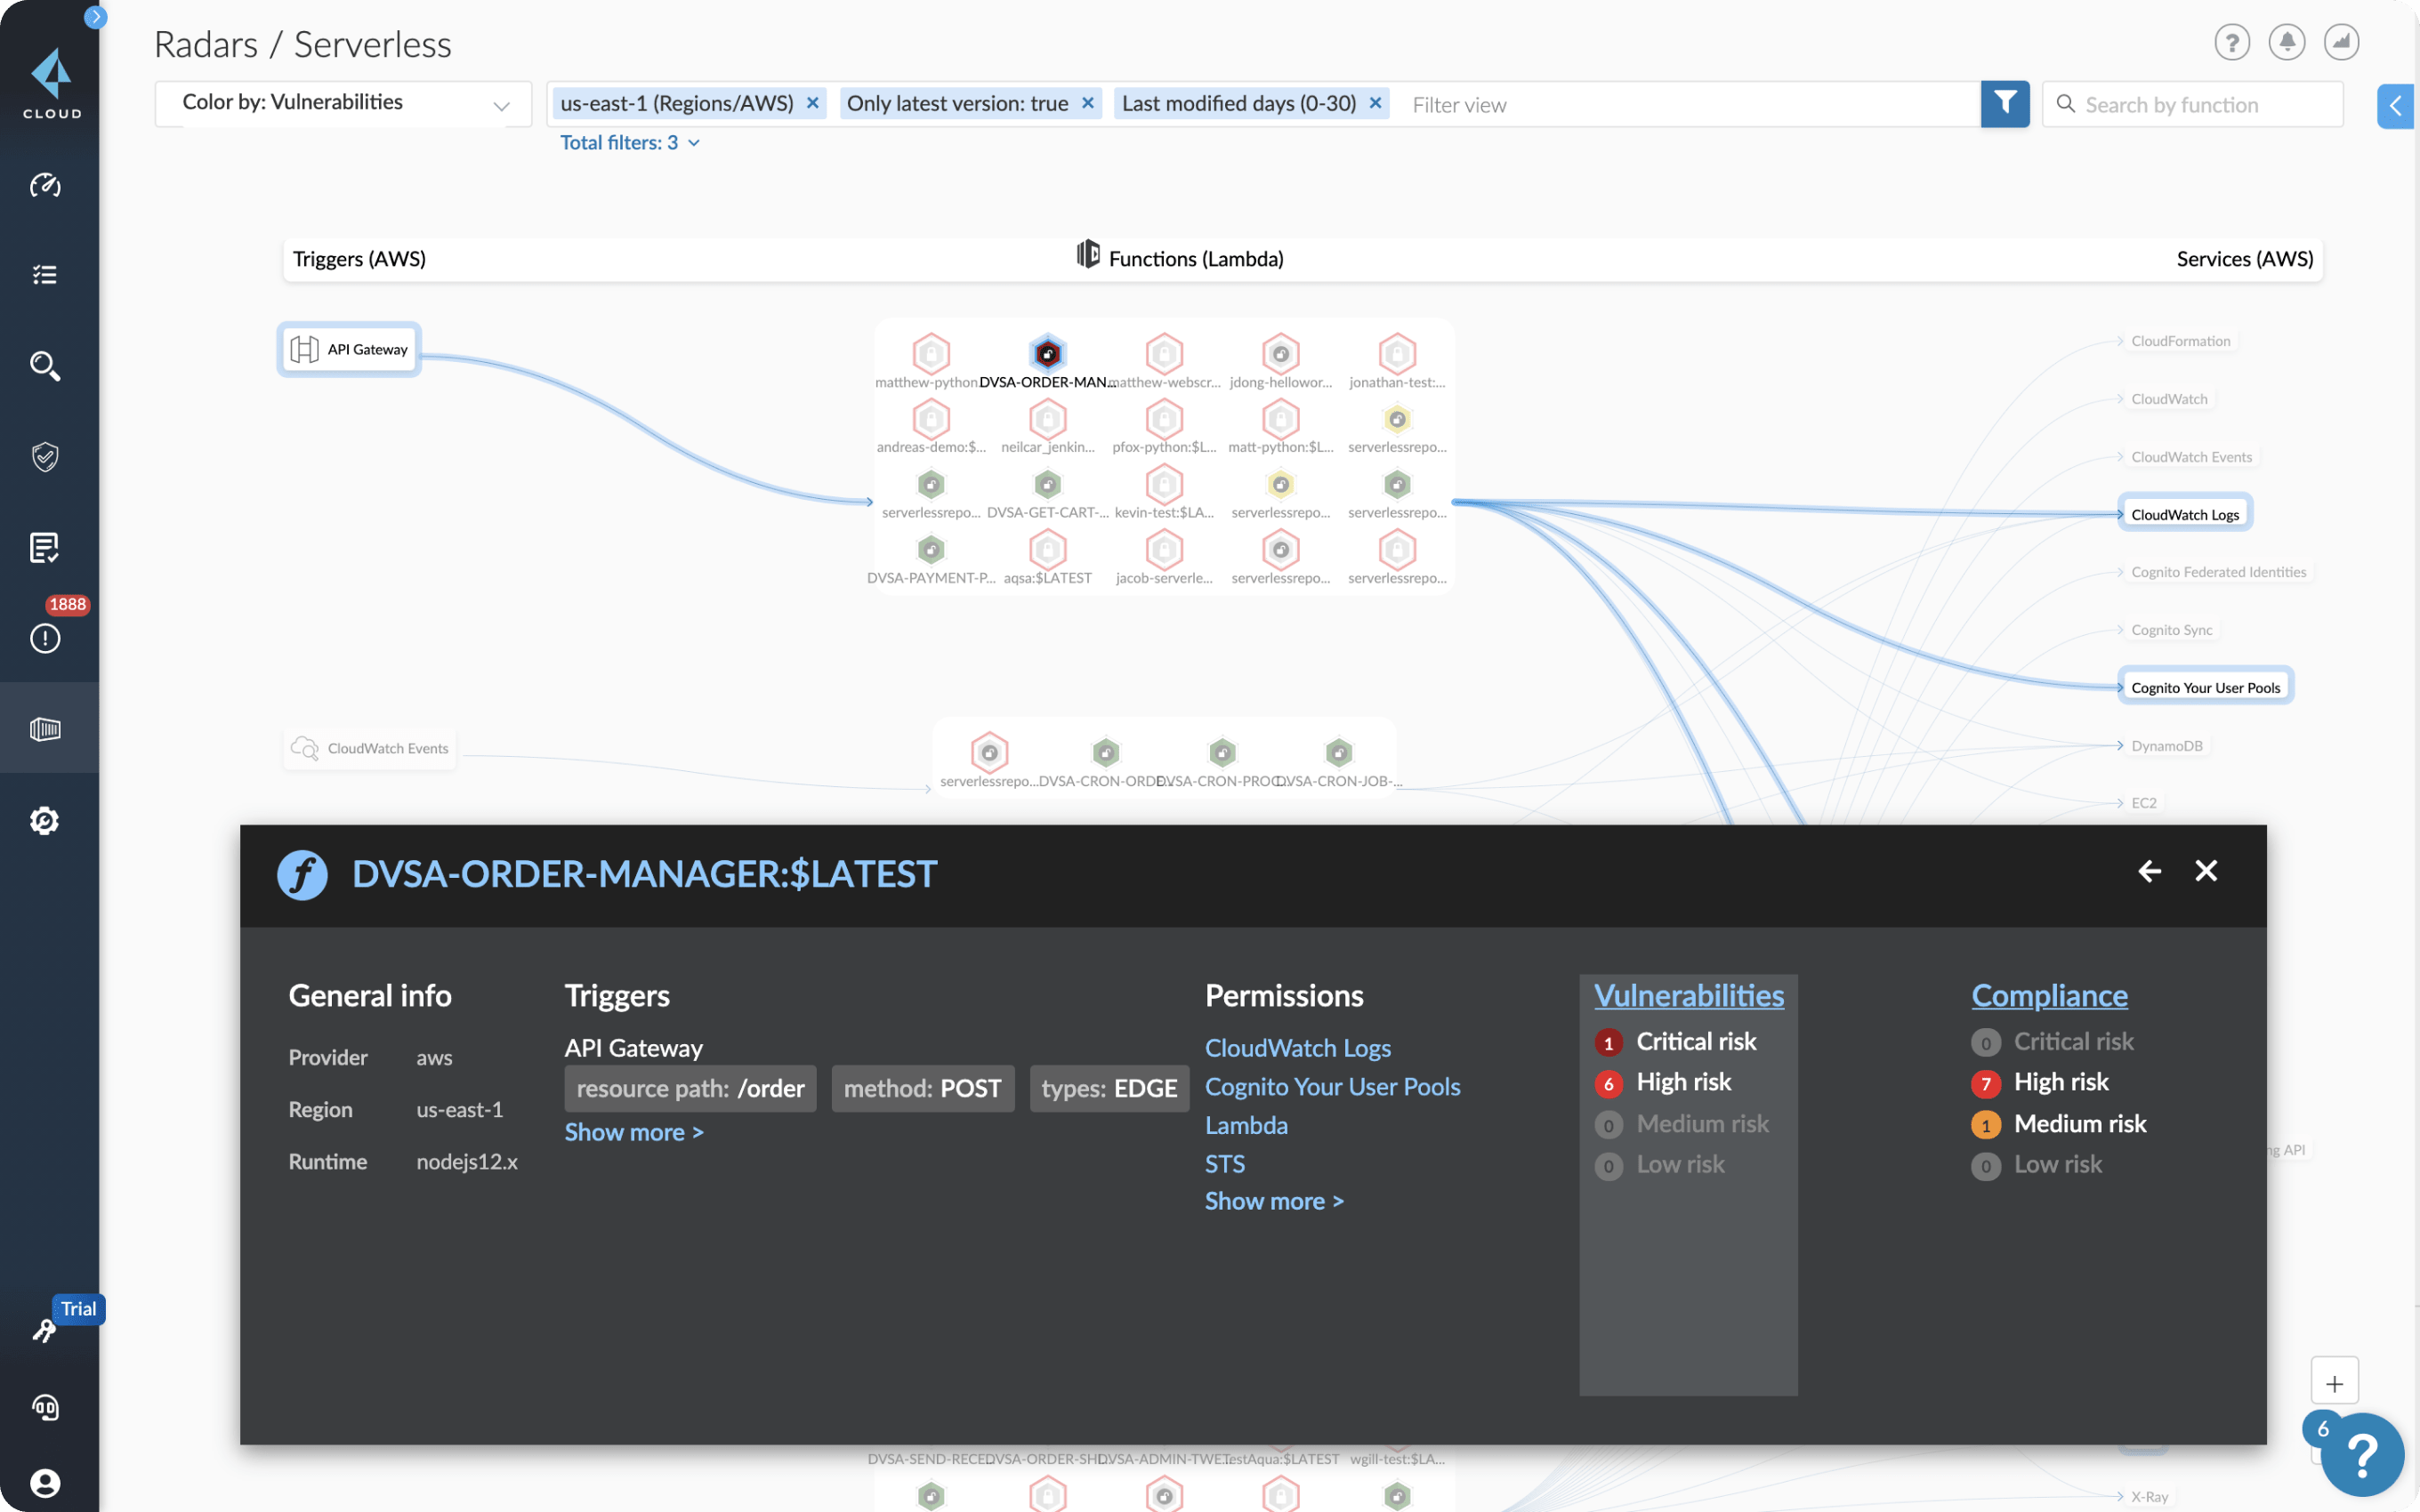Apply filters with the funnel button

[2004, 103]
